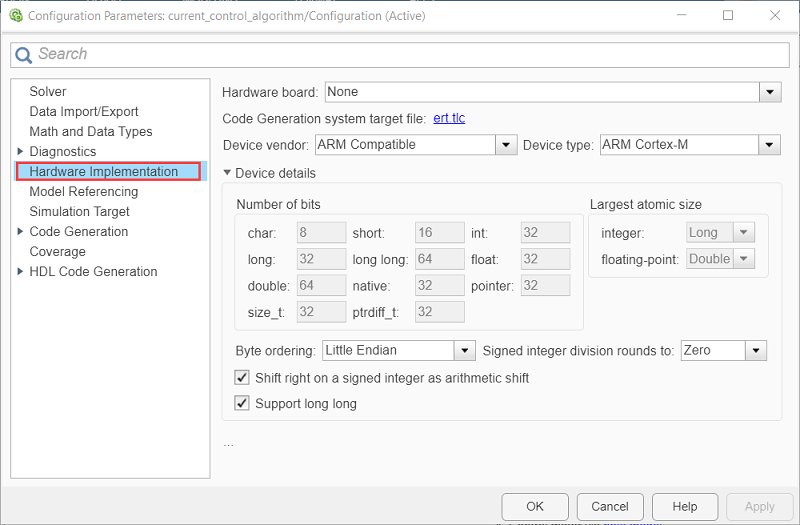
Task: Click the Simulink app icon in title bar
Action: tap(14, 15)
